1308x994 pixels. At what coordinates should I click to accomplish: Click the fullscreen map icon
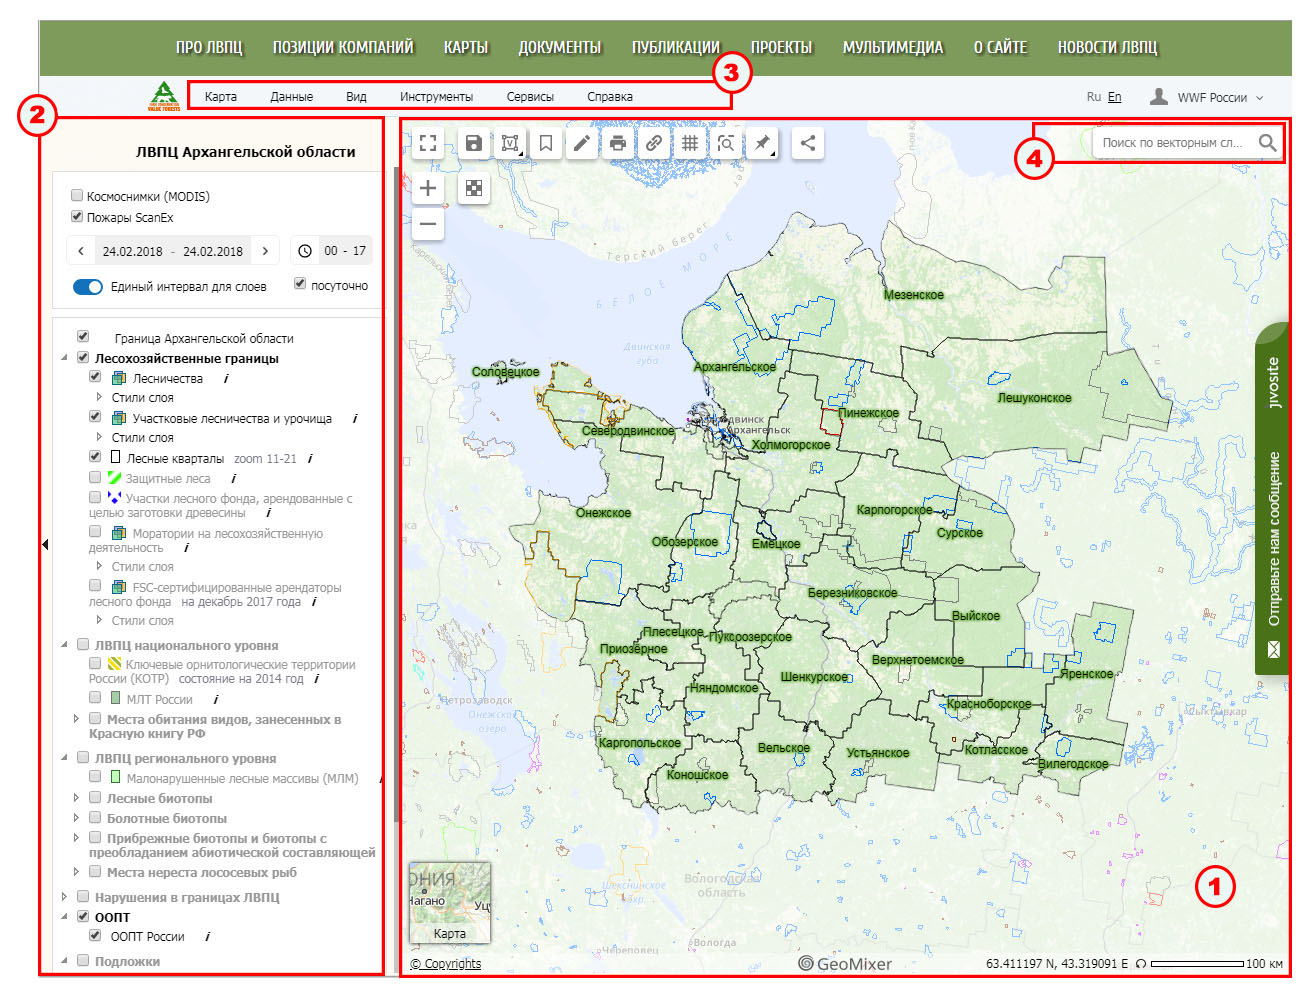pyautogui.click(x=428, y=143)
